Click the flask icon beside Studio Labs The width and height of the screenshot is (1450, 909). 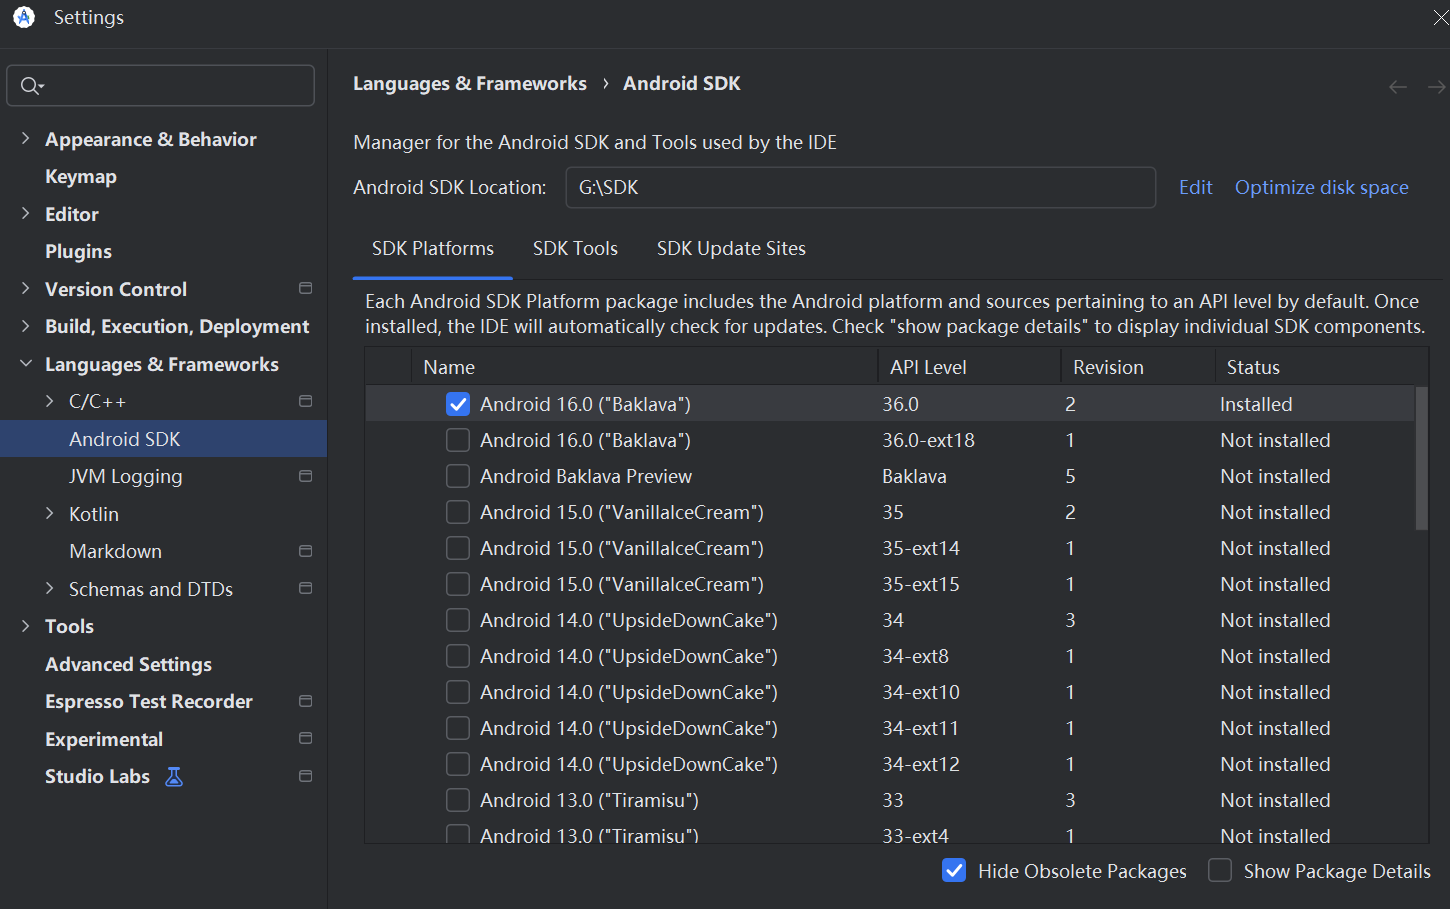point(173,776)
